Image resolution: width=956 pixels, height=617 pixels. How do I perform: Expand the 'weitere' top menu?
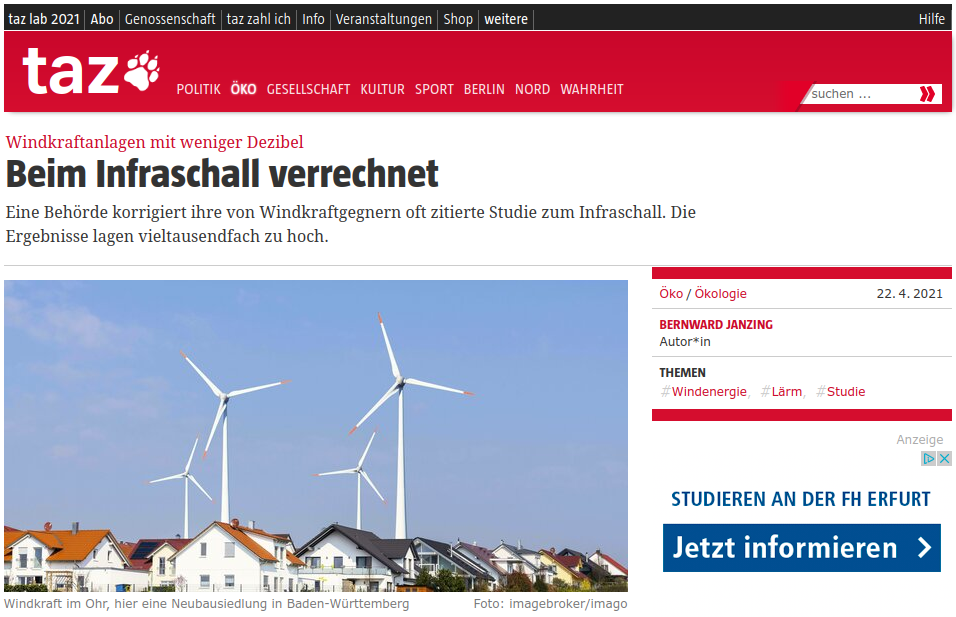pos(506,19)
